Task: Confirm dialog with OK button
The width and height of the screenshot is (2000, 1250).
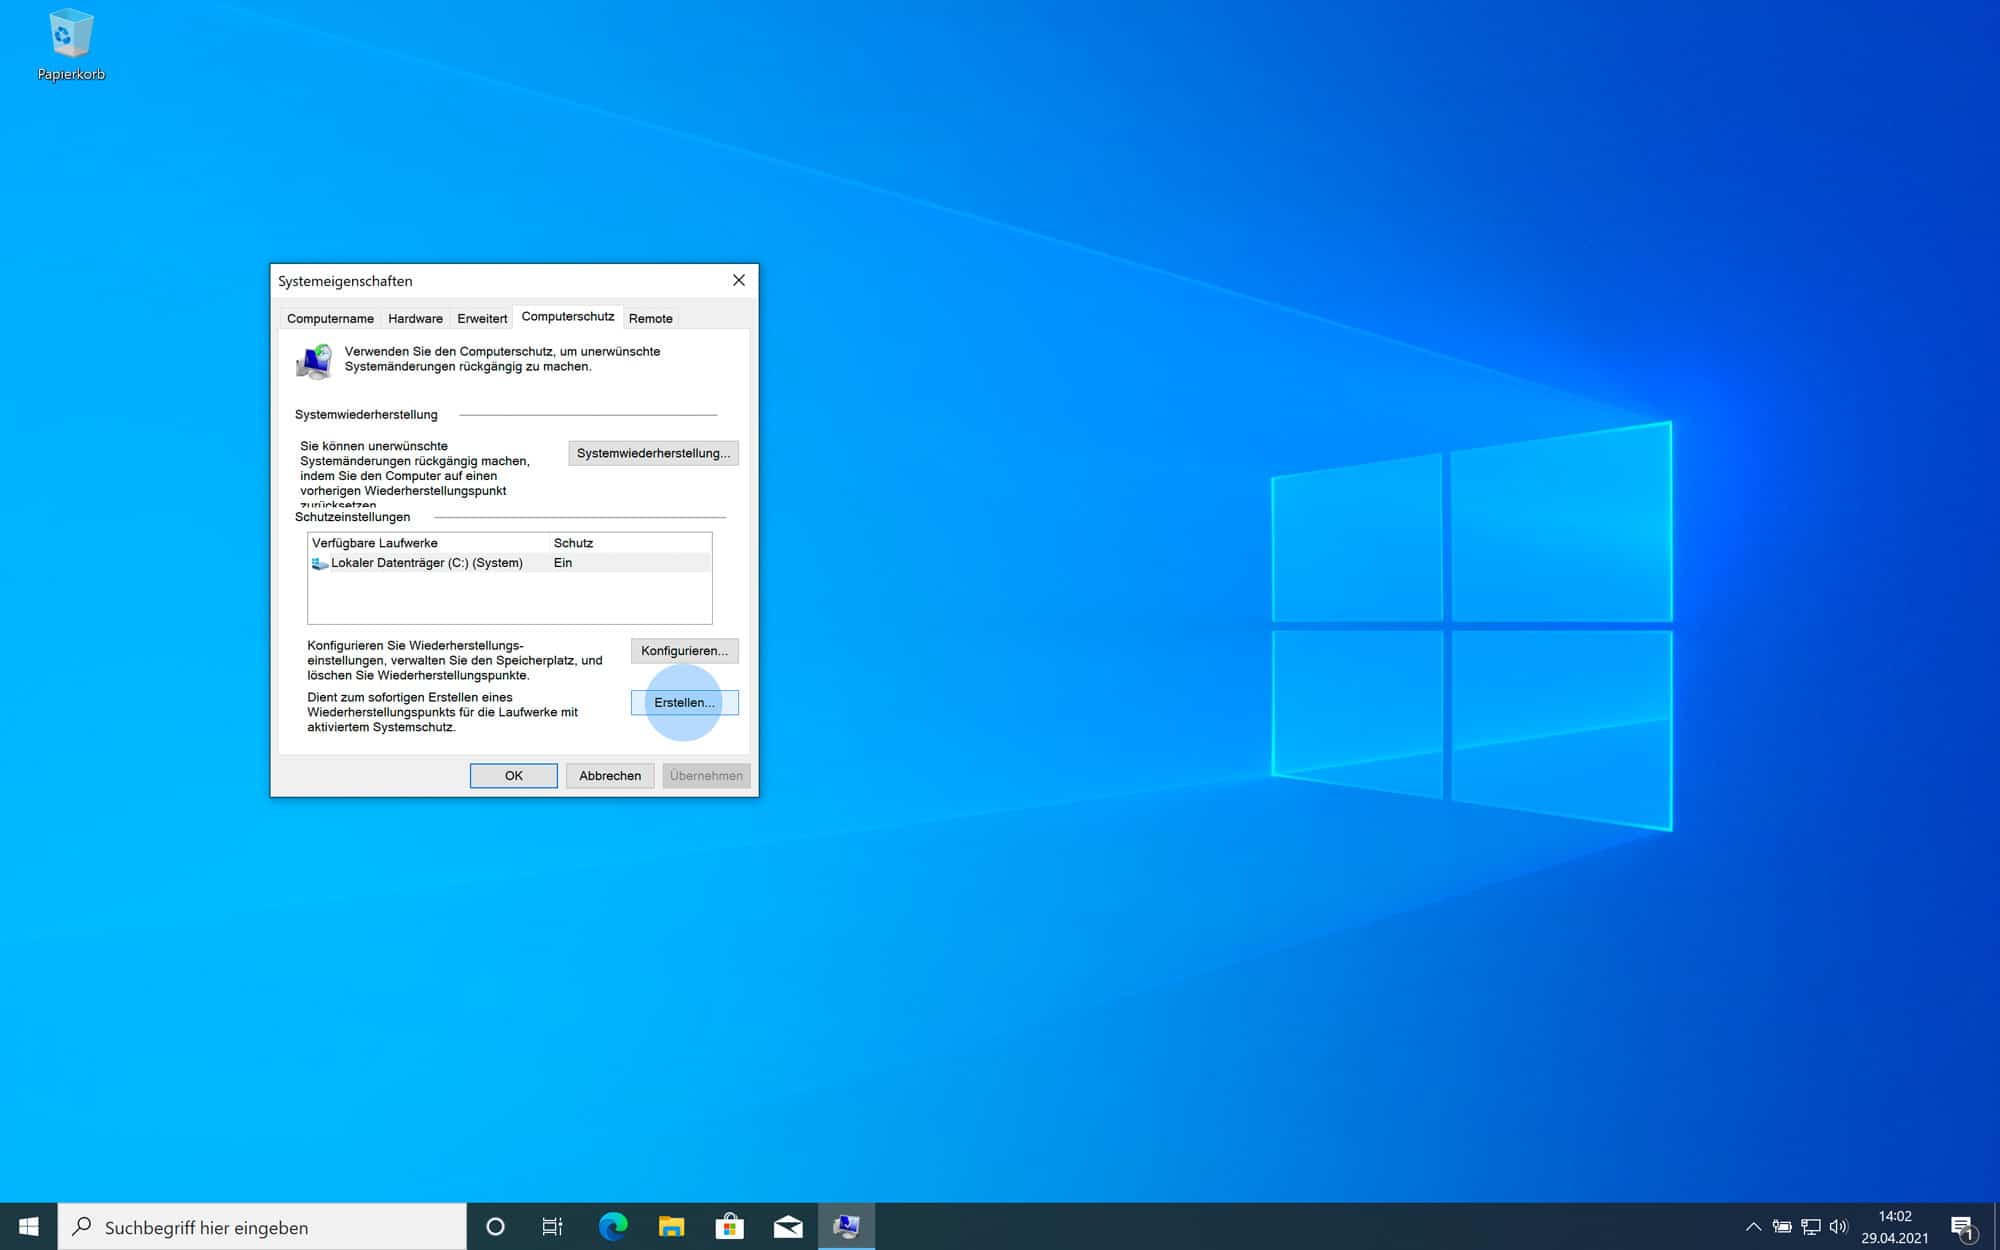Action: click(513, 775)
